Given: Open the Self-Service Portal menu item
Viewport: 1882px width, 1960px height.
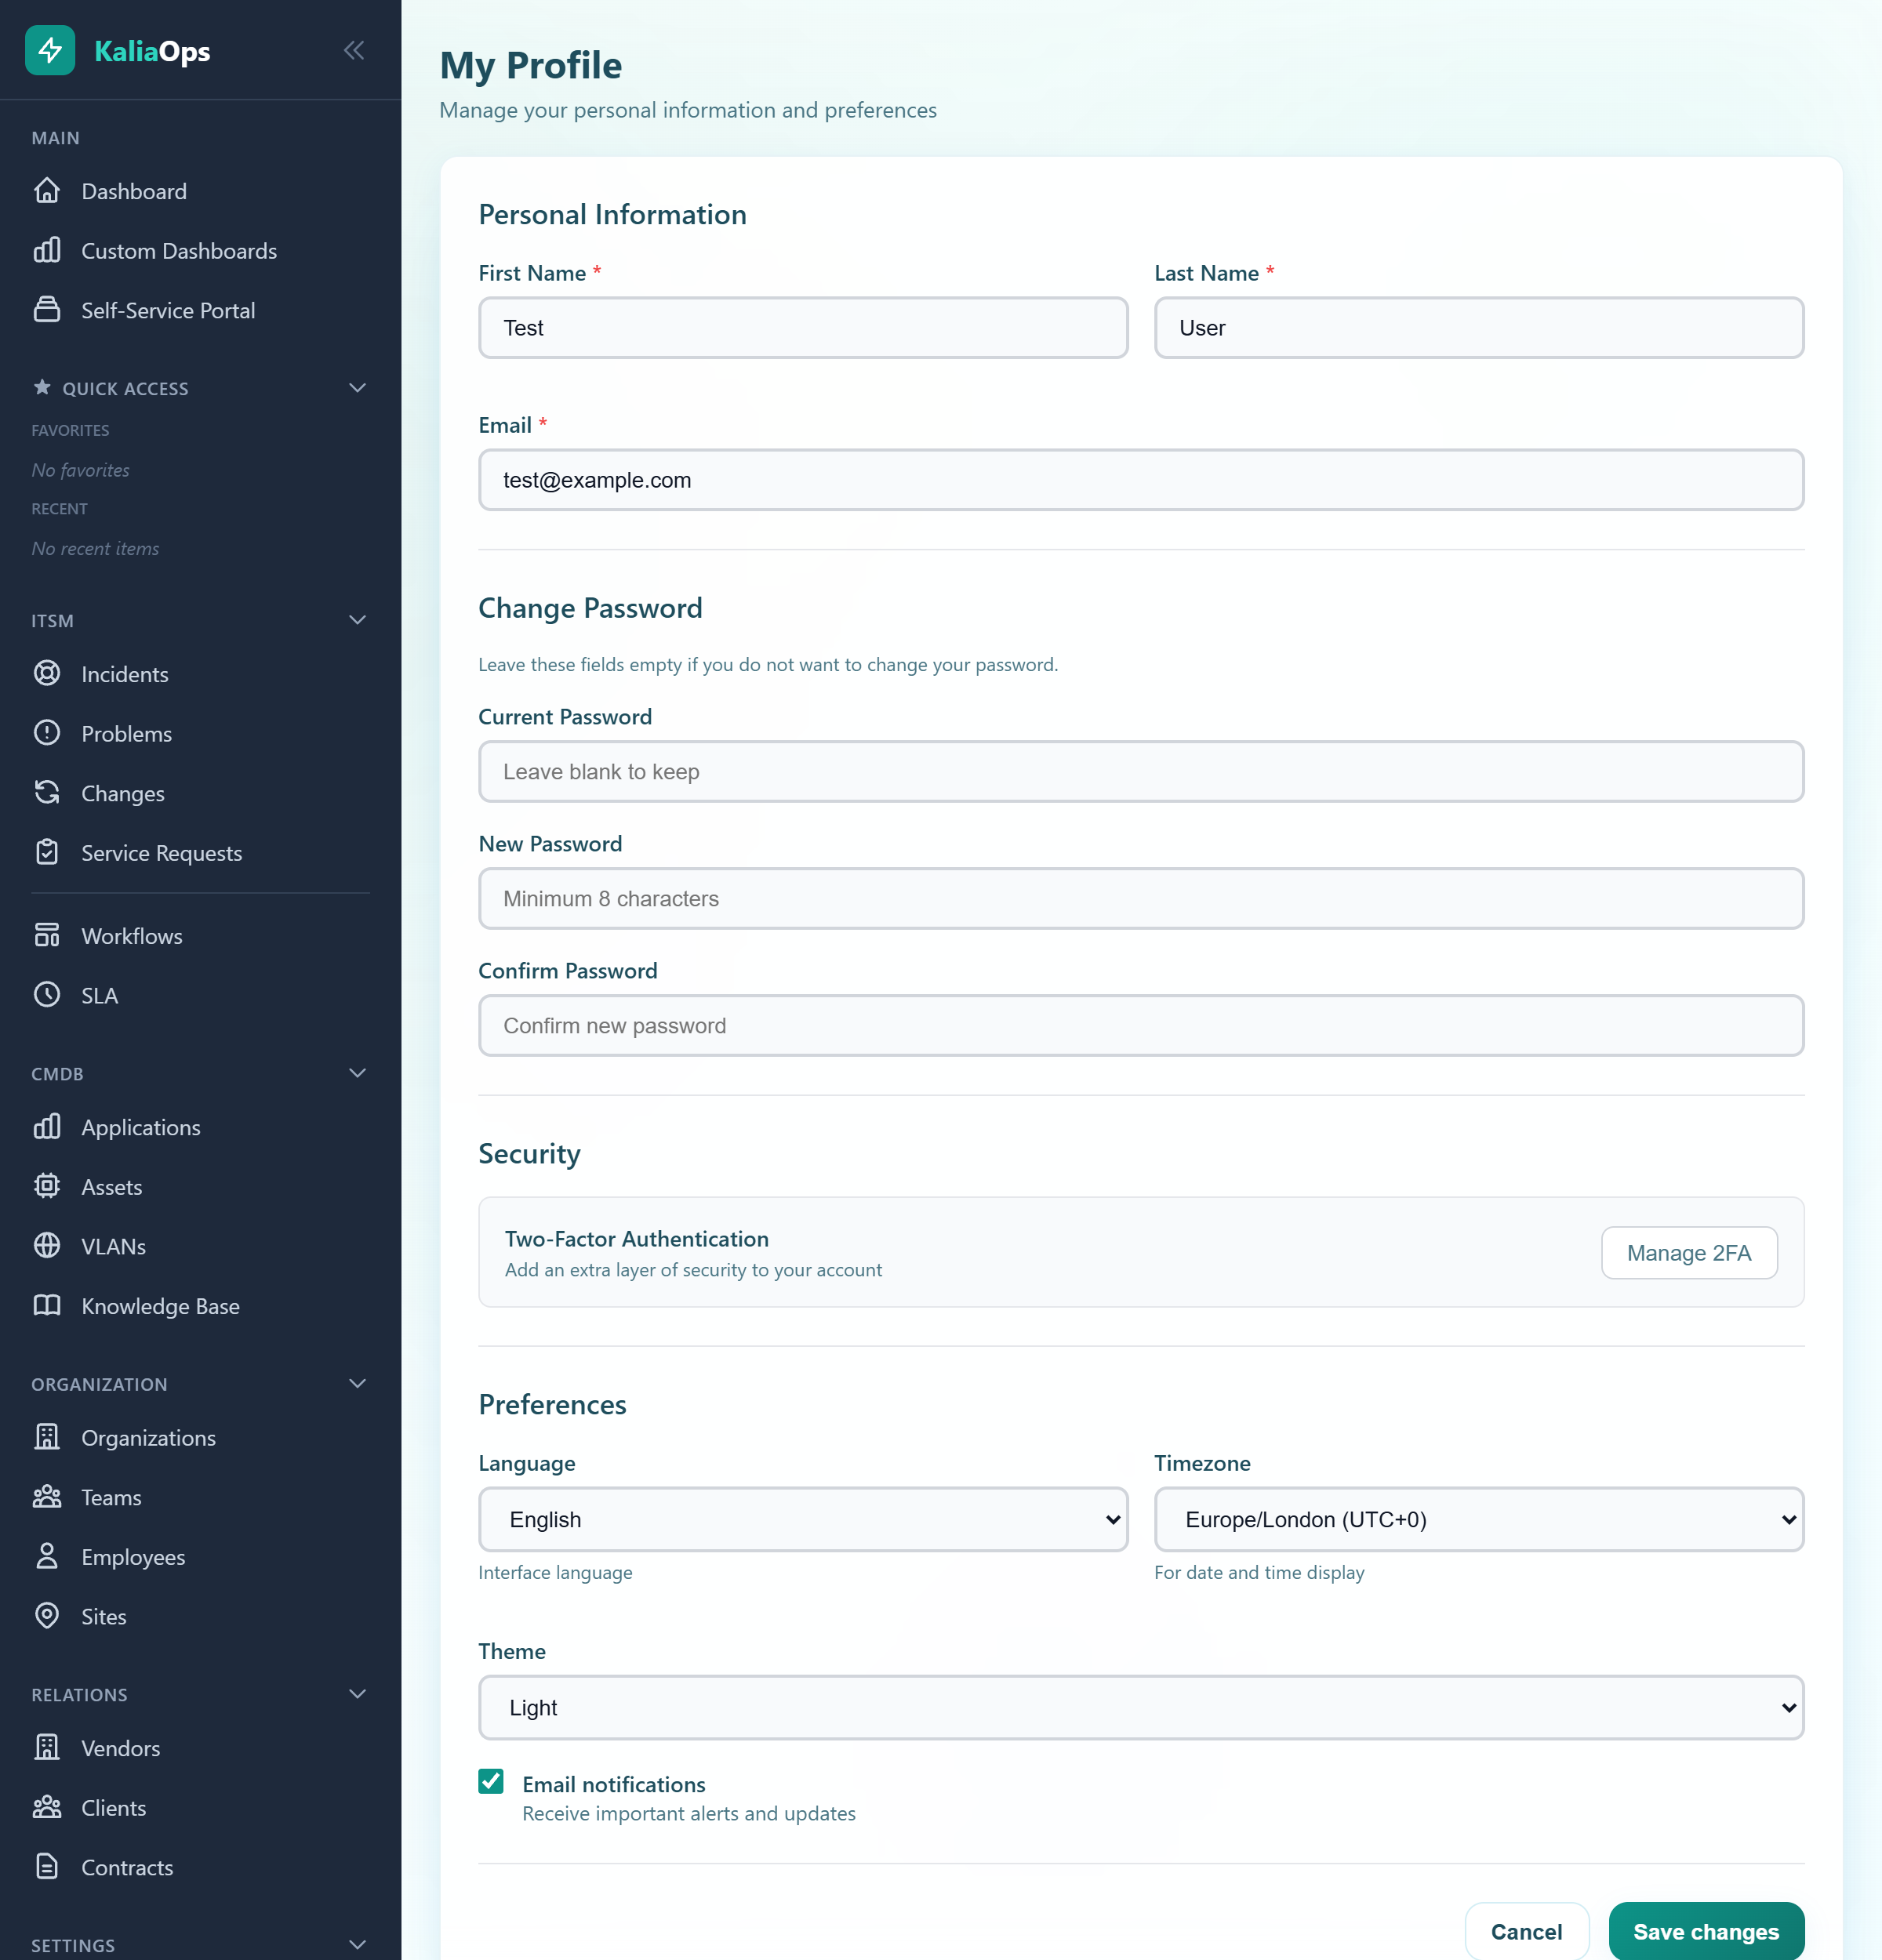Looking at the screenshot, I should (x=167, y=310).
